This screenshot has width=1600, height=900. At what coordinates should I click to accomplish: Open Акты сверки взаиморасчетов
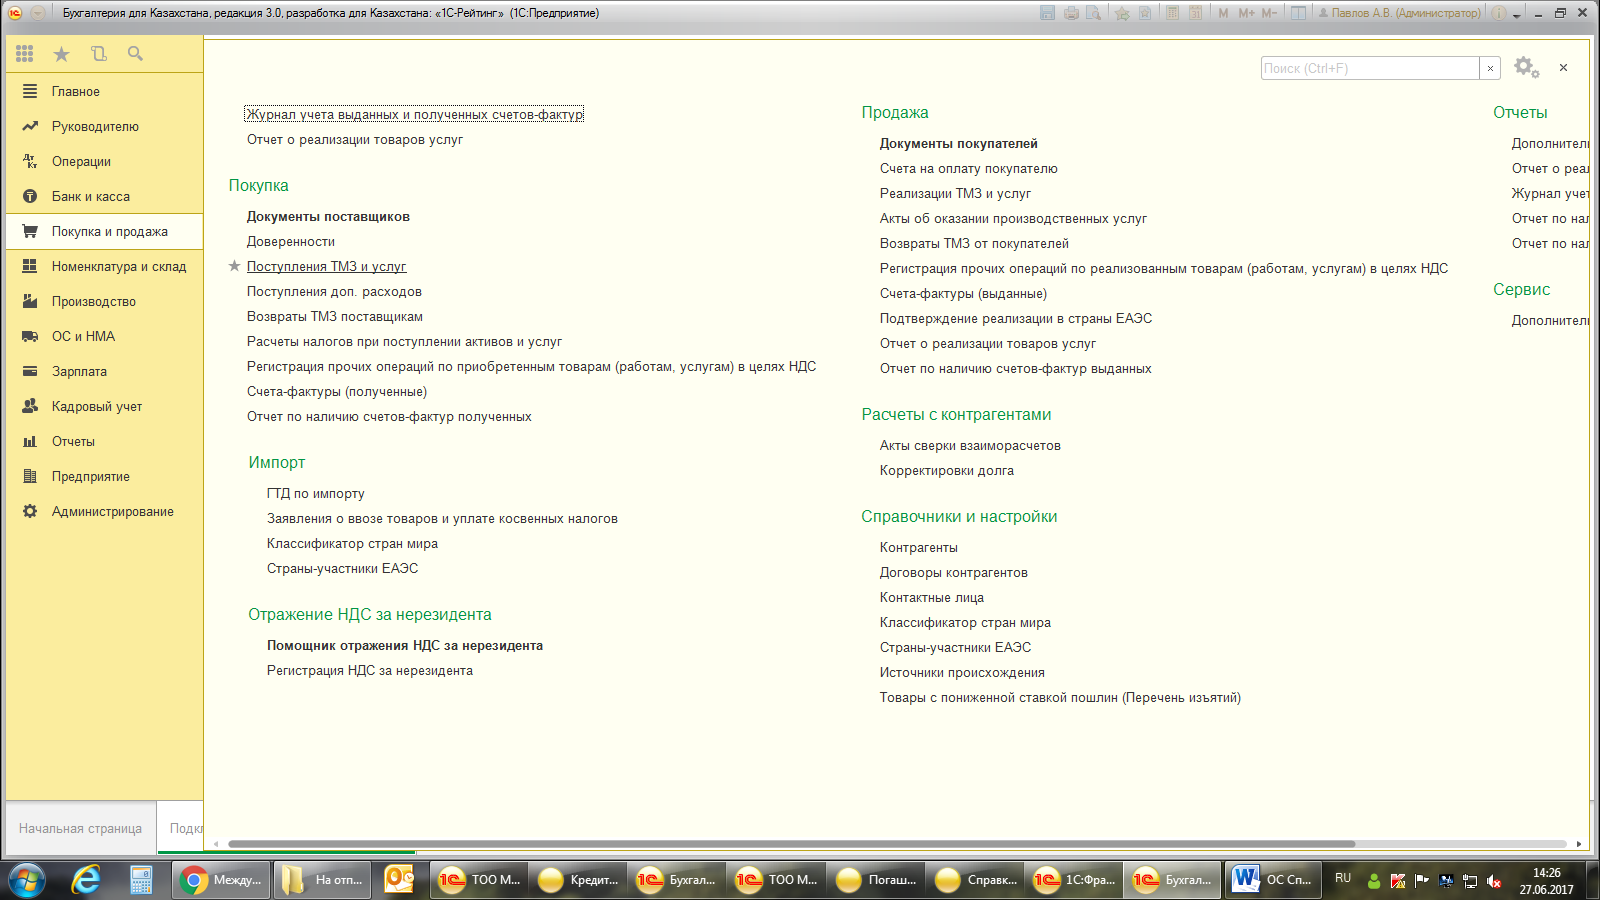tap(970, 445)
